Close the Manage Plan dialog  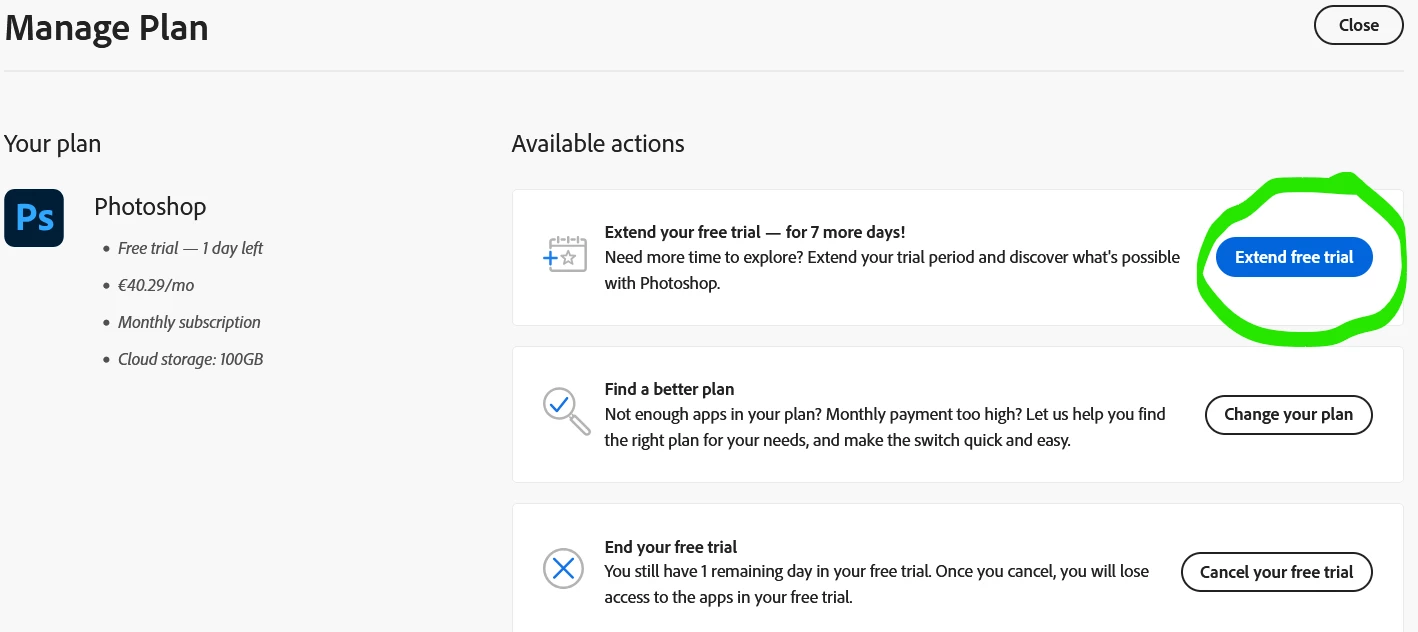coord(1358,26)
